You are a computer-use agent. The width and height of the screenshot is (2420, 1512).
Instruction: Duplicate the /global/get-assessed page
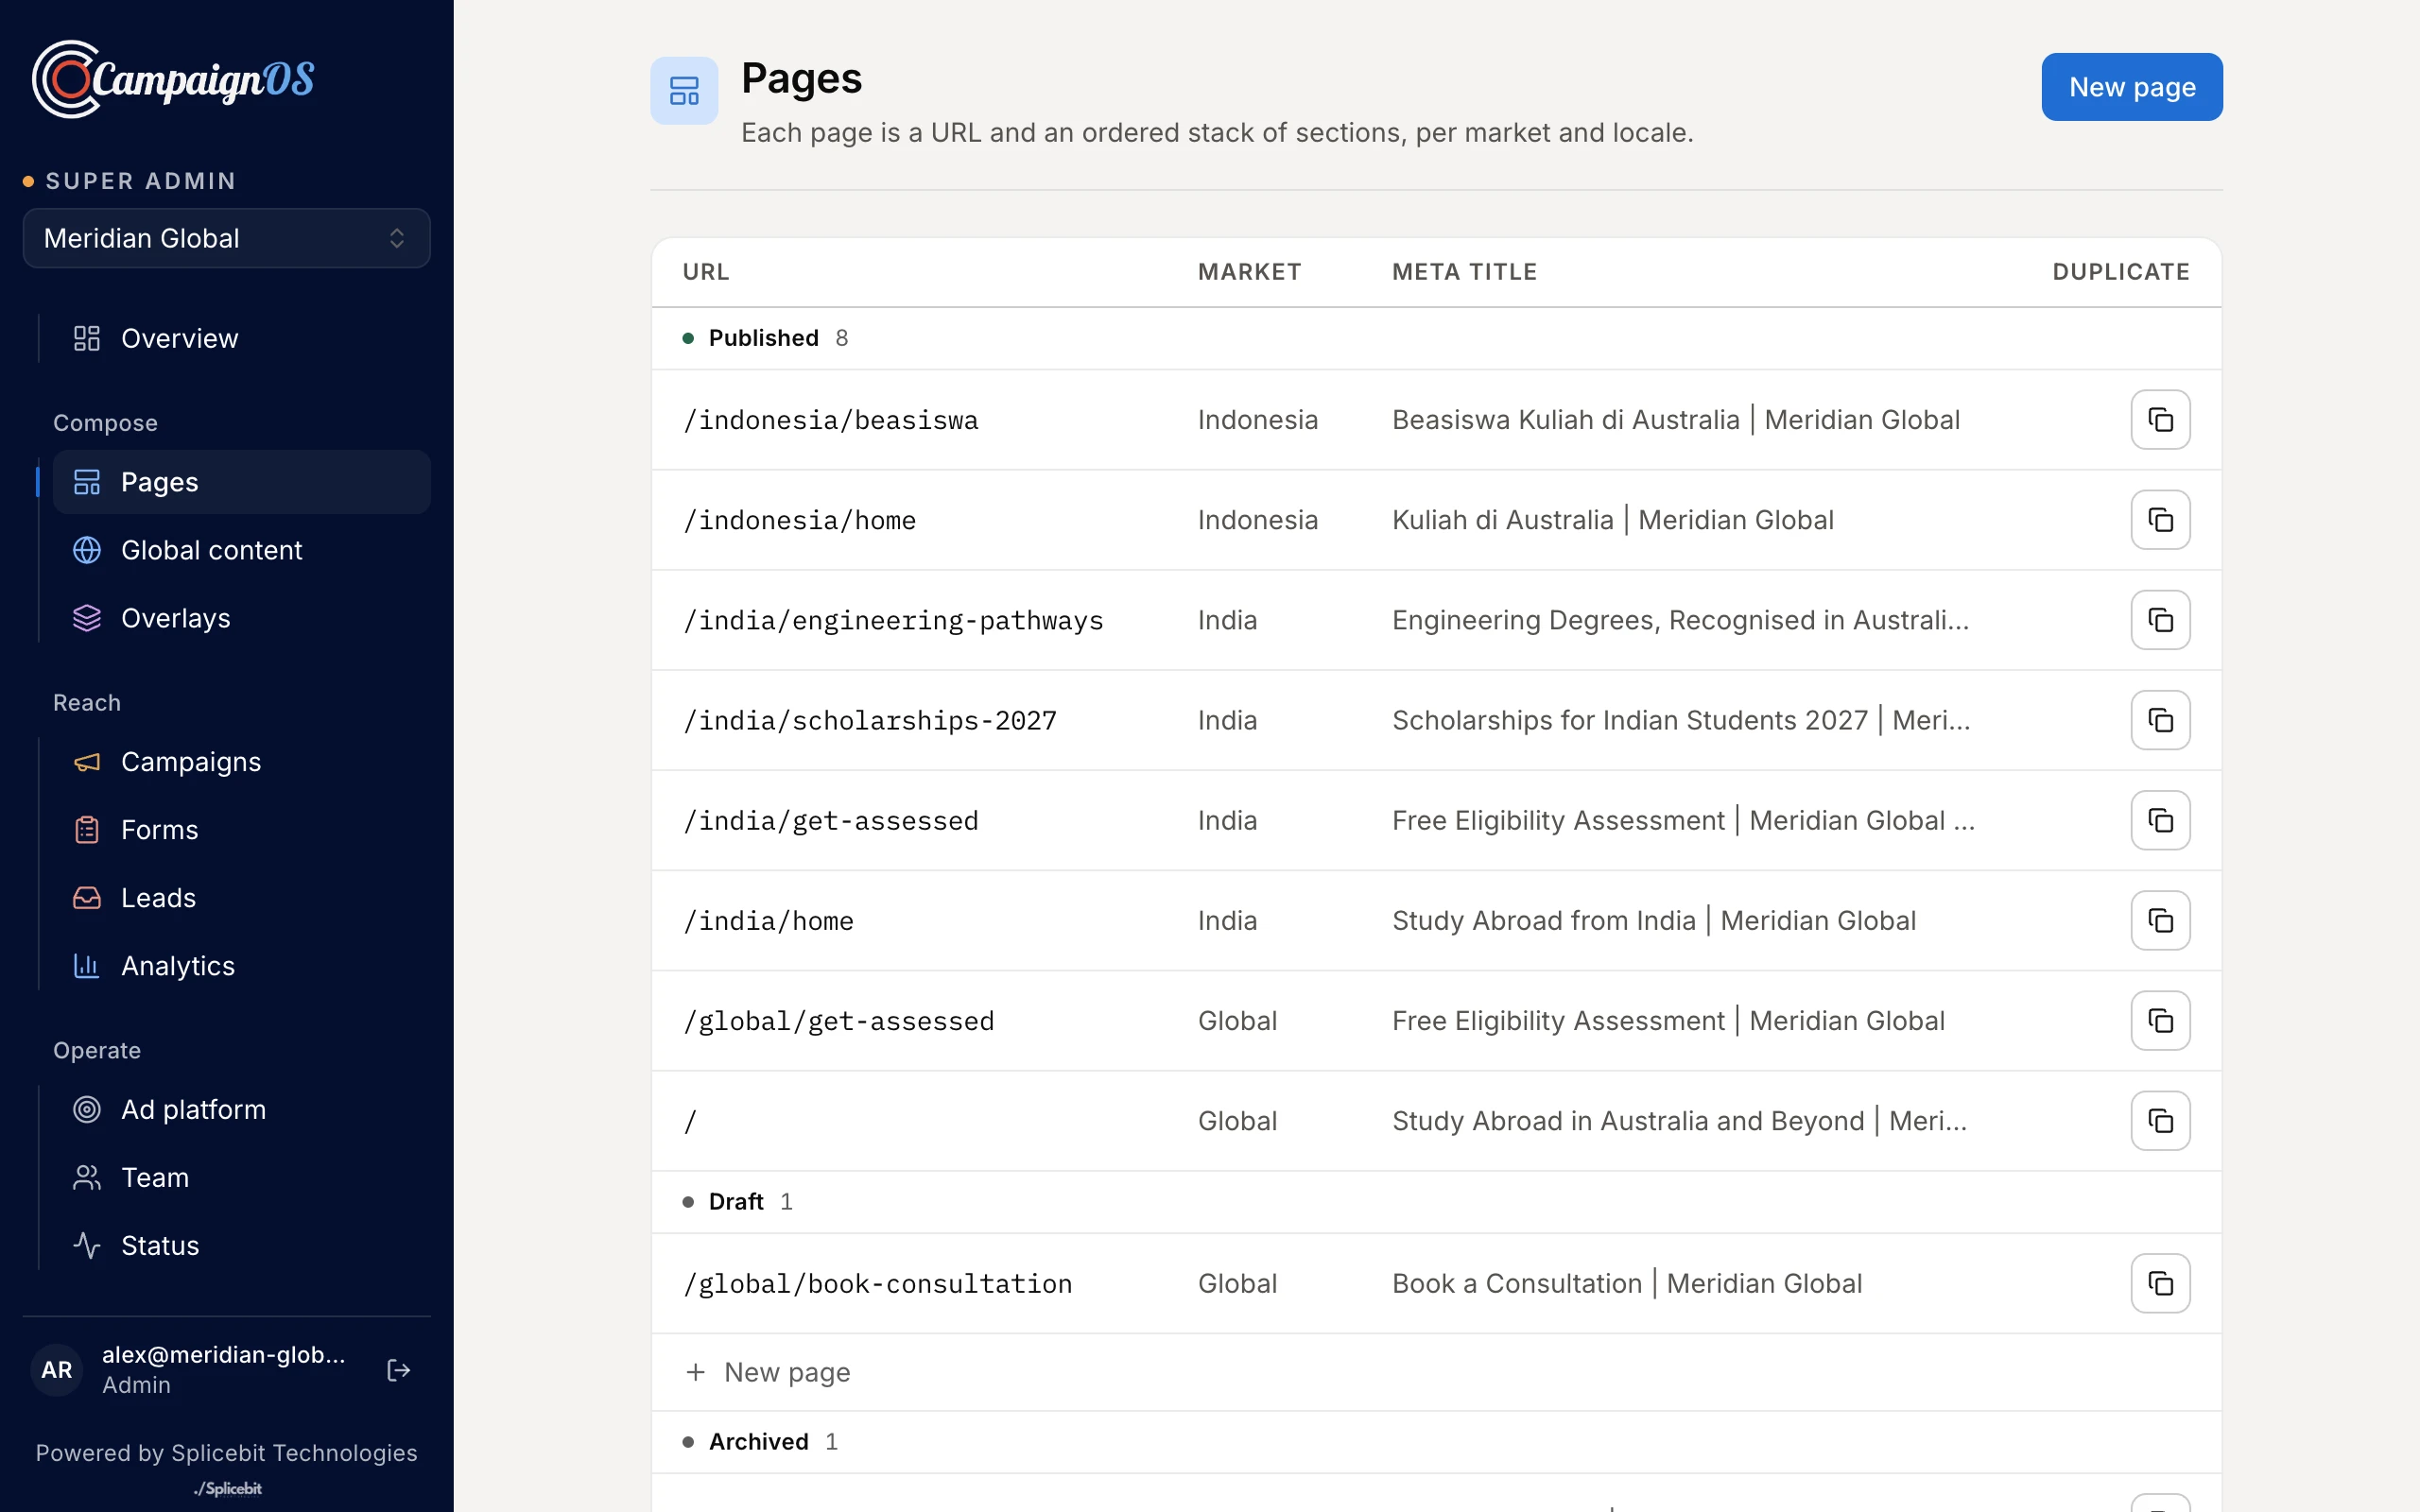[2160, 1020]
